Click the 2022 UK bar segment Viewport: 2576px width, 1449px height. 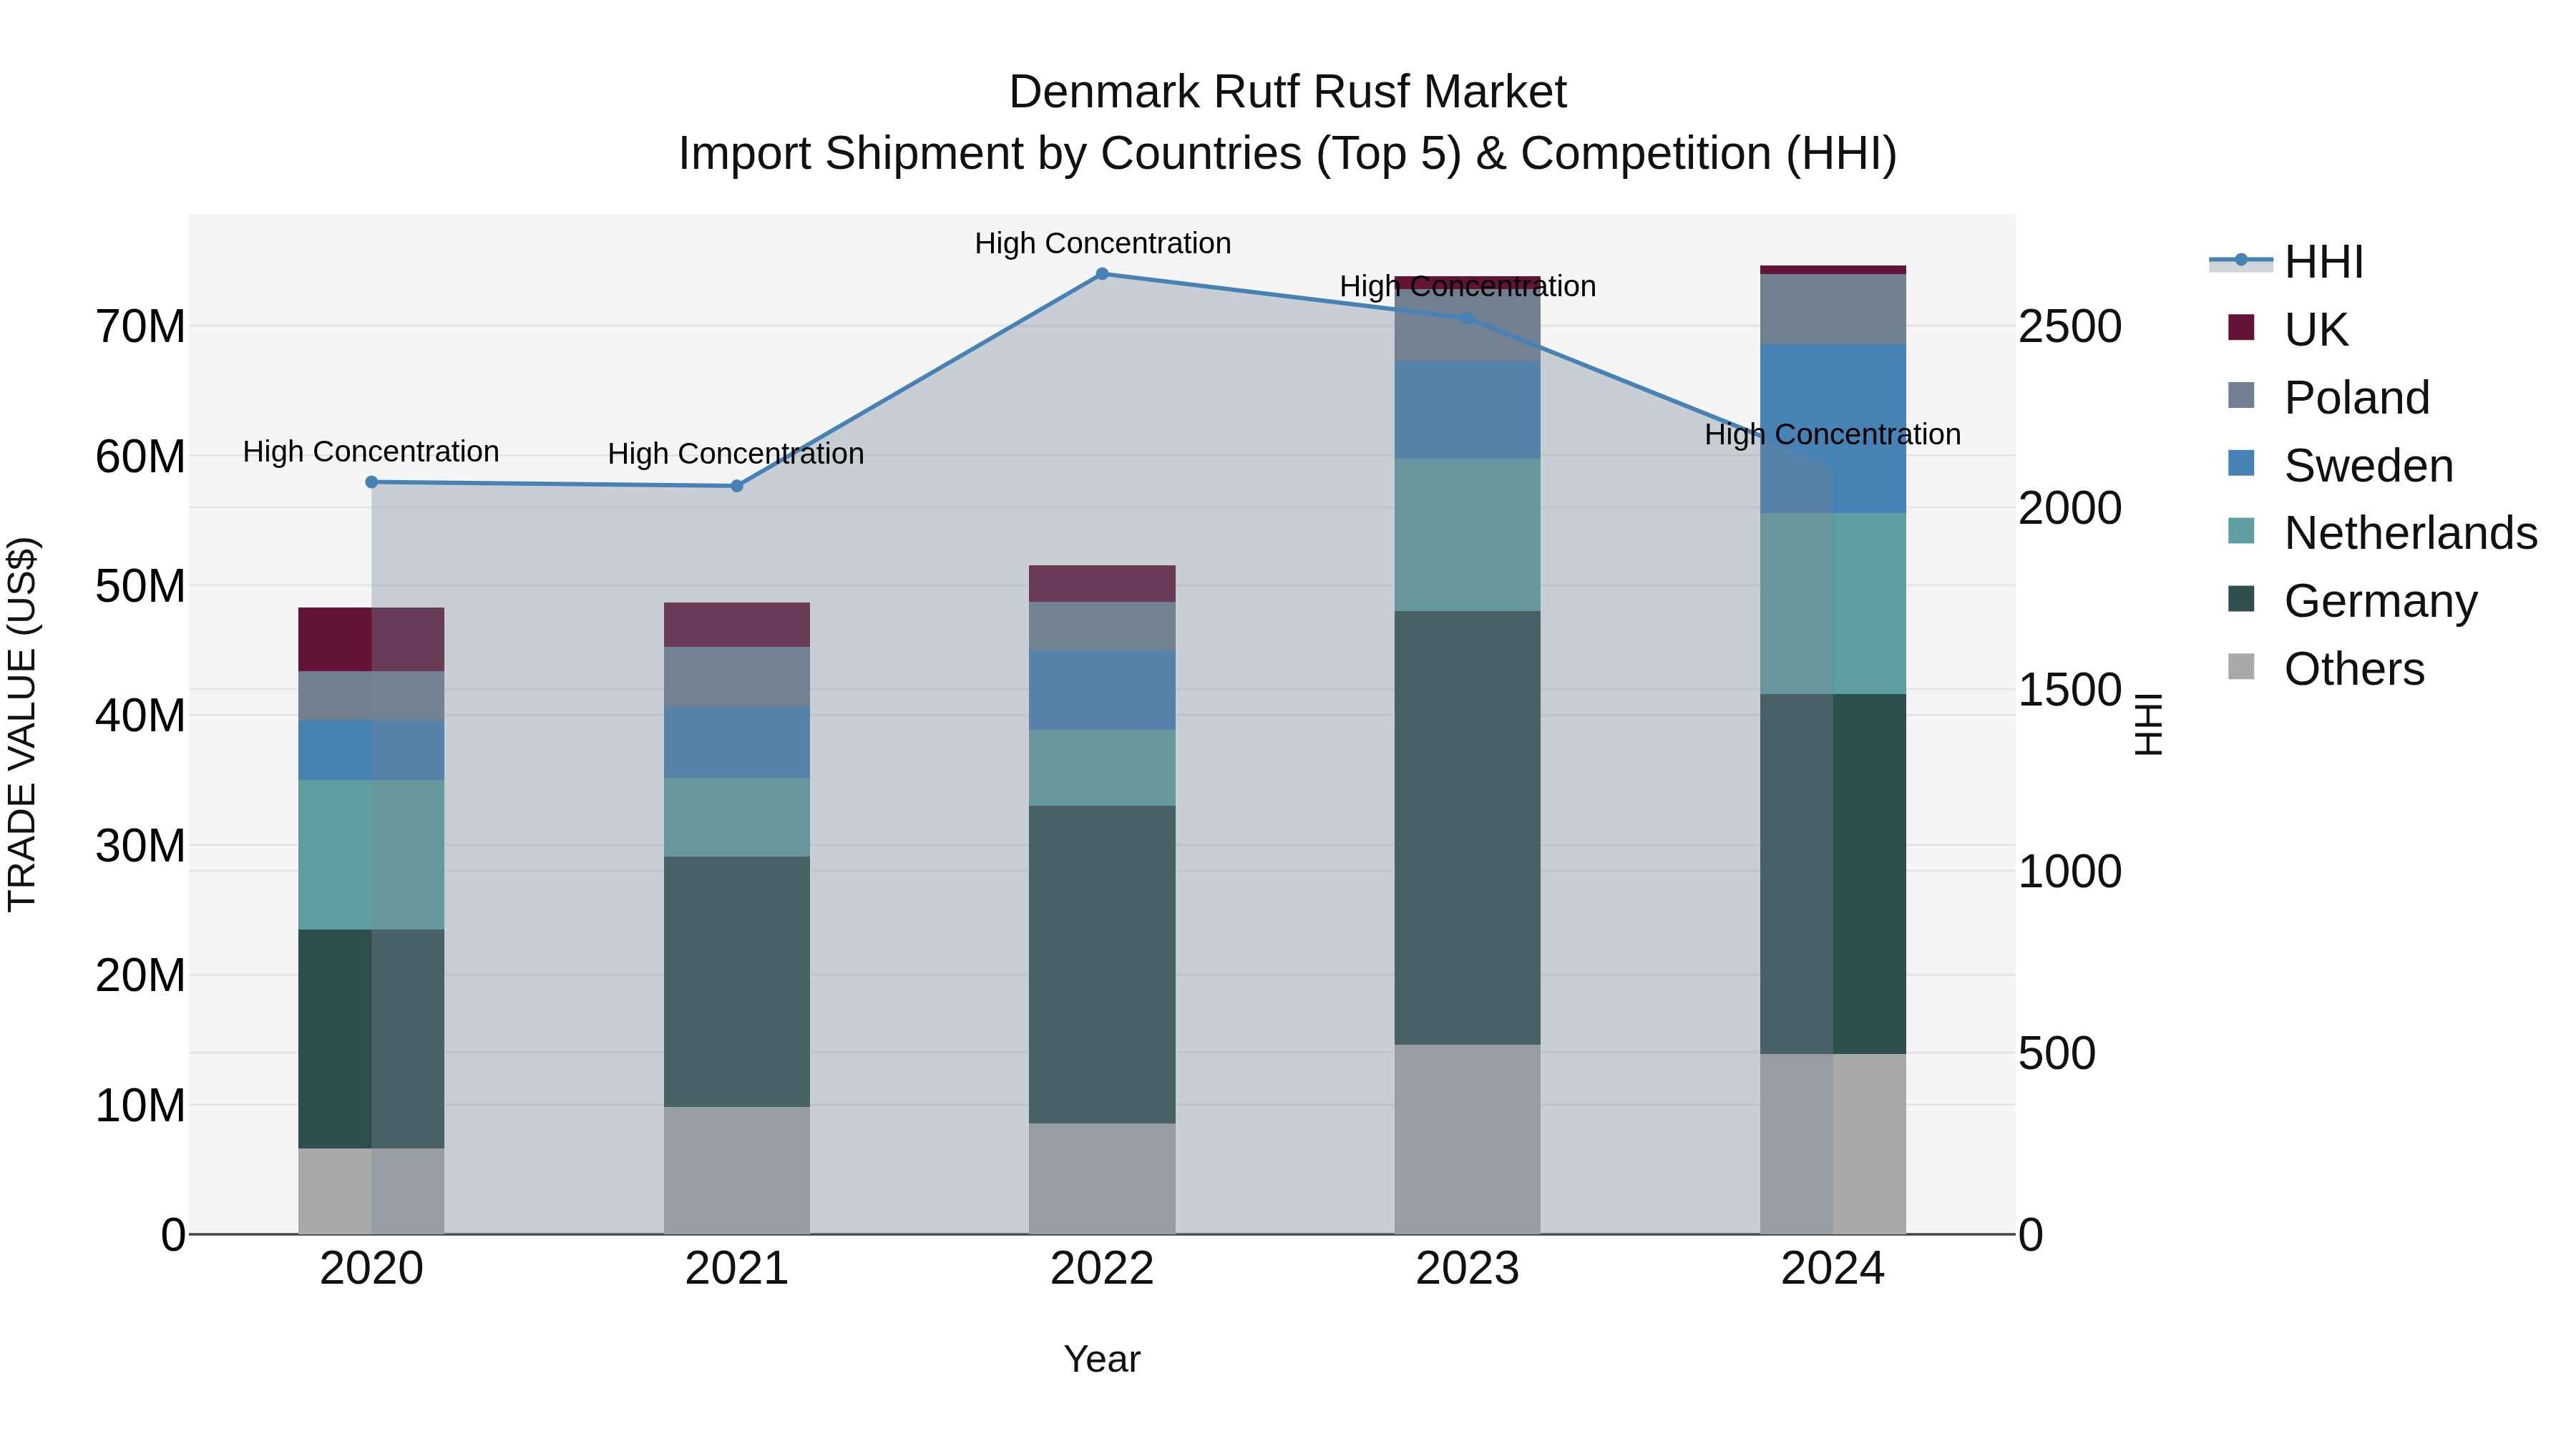click(x=1102, y=584)
